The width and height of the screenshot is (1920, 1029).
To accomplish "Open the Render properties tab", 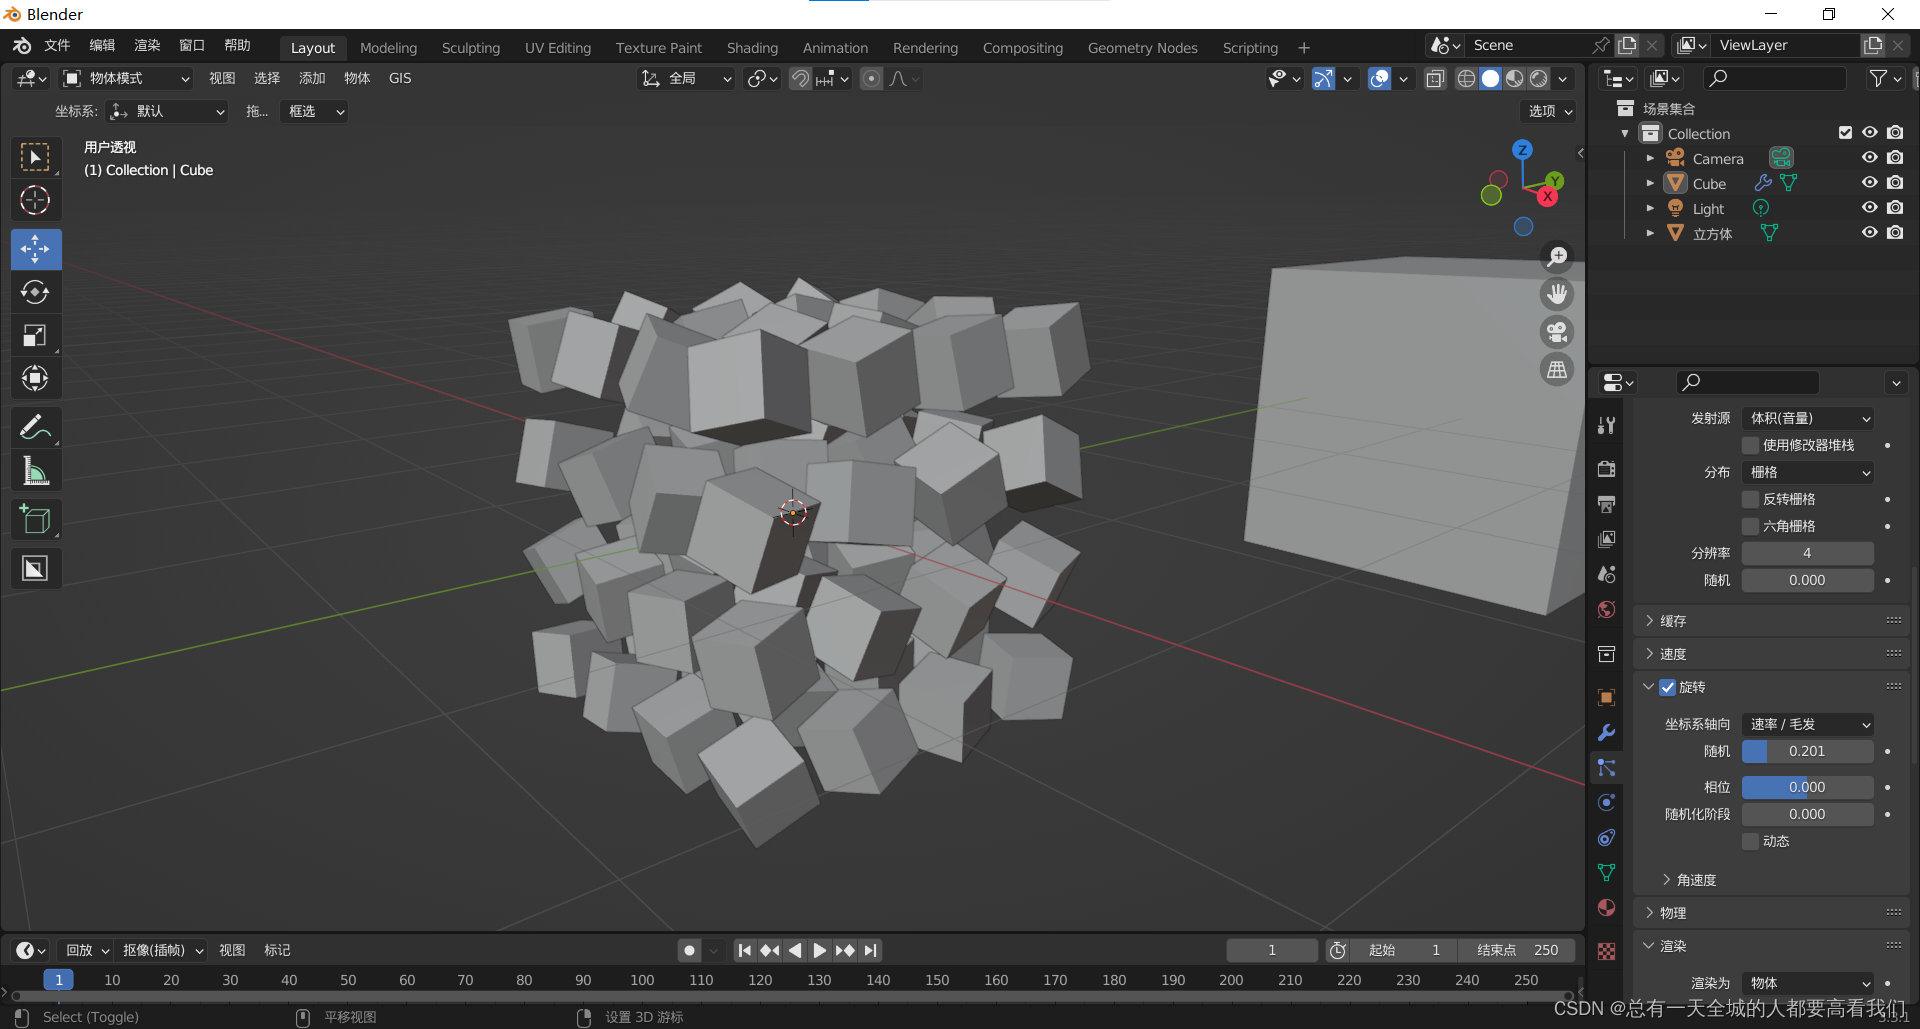I will tap(1606, 468).
